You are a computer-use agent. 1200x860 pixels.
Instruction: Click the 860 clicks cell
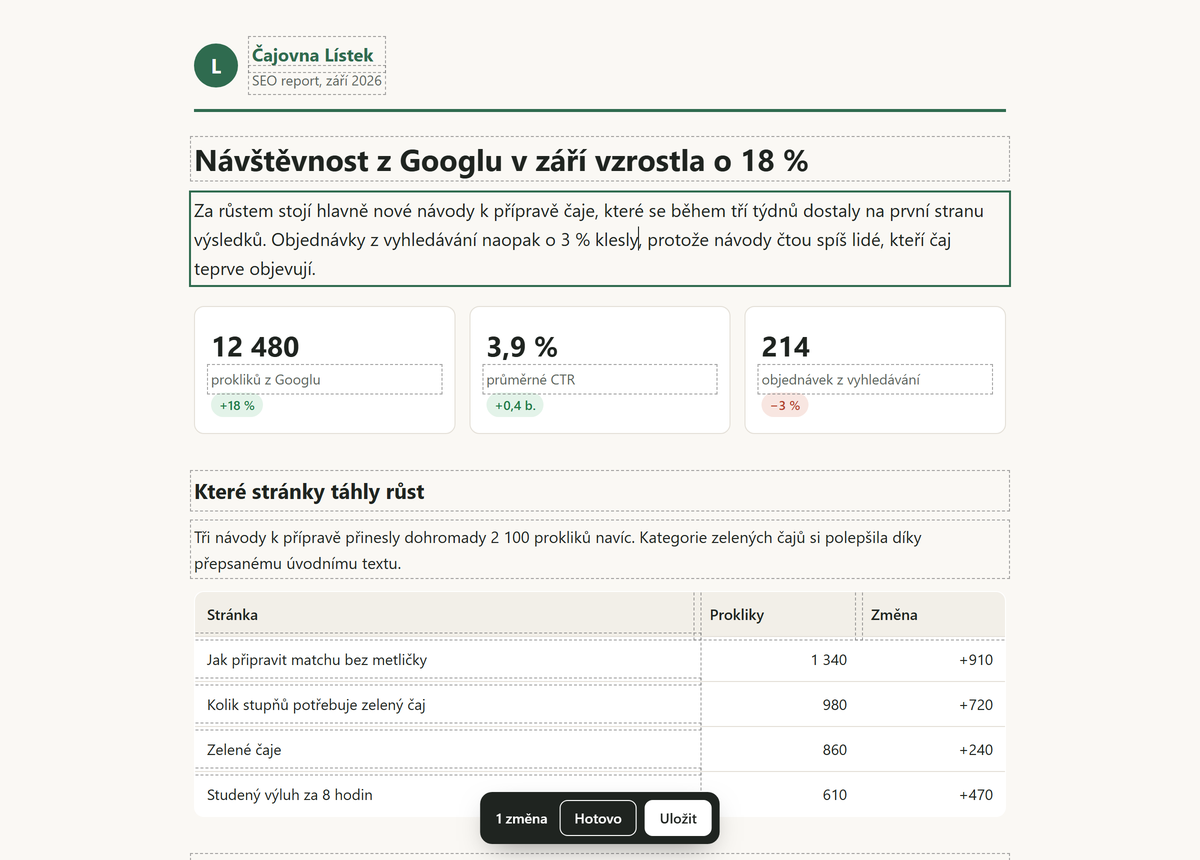click(x=777, y=750)
